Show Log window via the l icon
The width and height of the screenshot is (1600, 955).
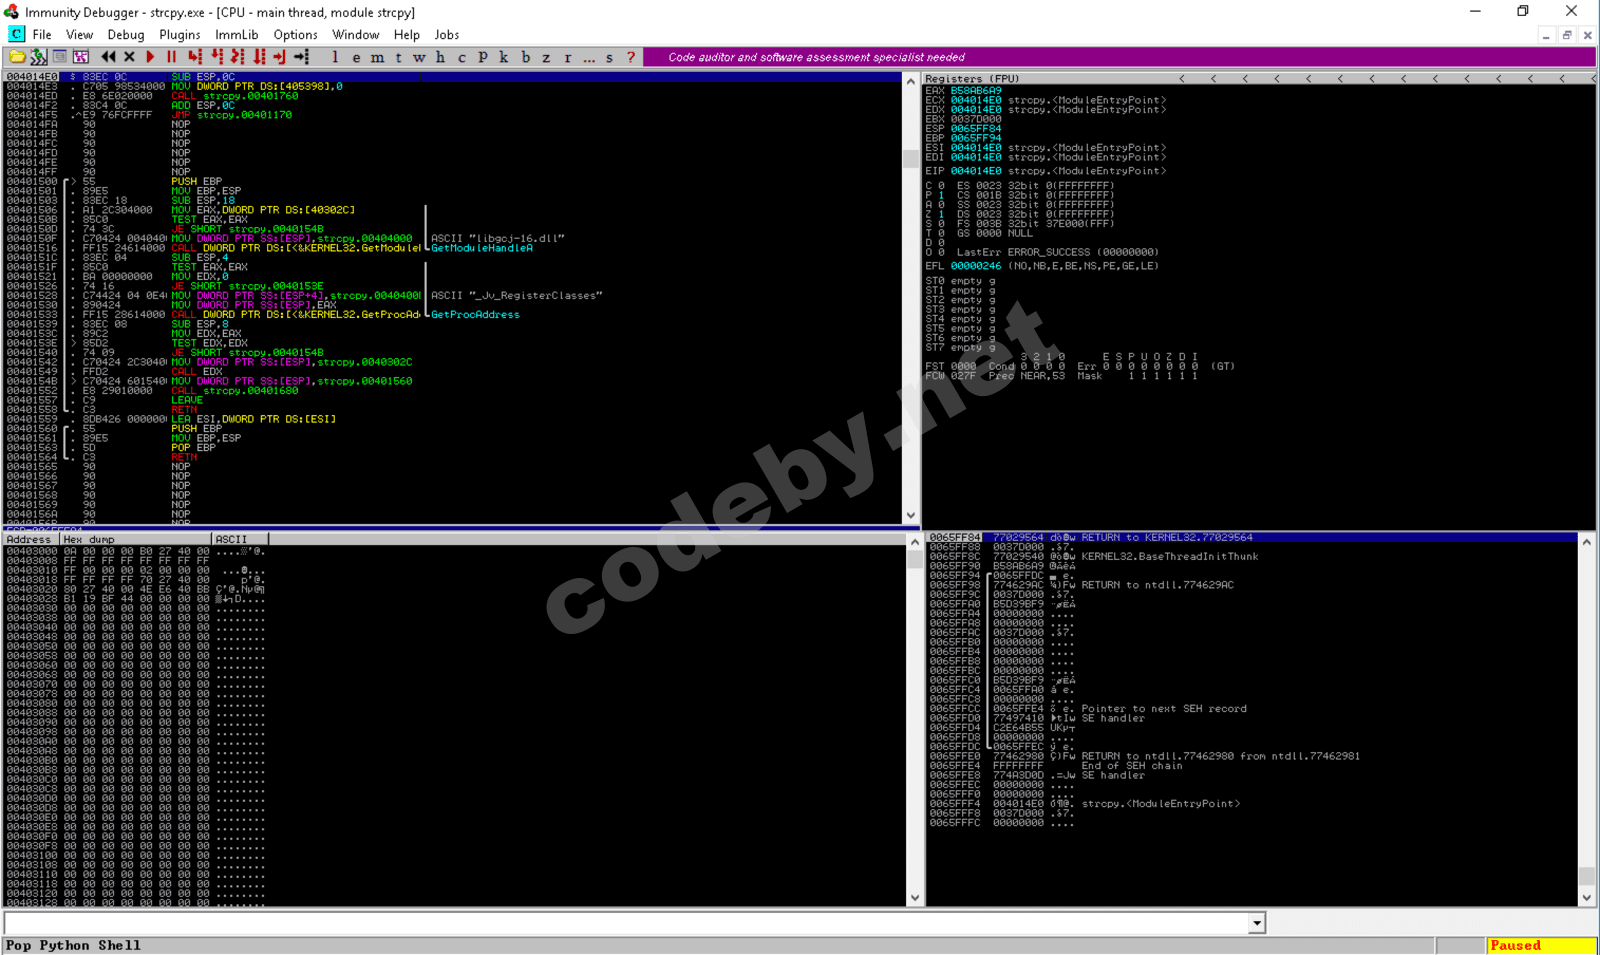(x=335, y=57)
